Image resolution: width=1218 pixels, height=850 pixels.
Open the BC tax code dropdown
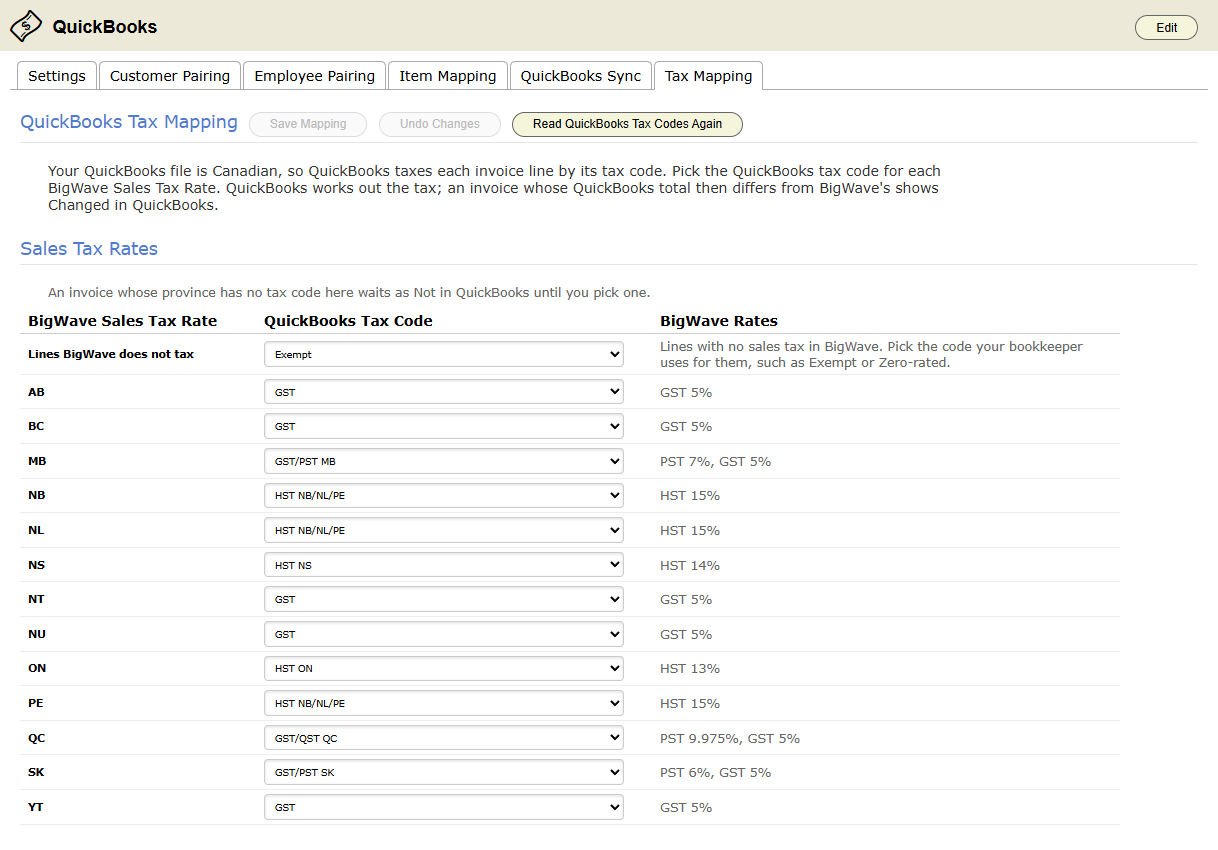coord(444,426)
